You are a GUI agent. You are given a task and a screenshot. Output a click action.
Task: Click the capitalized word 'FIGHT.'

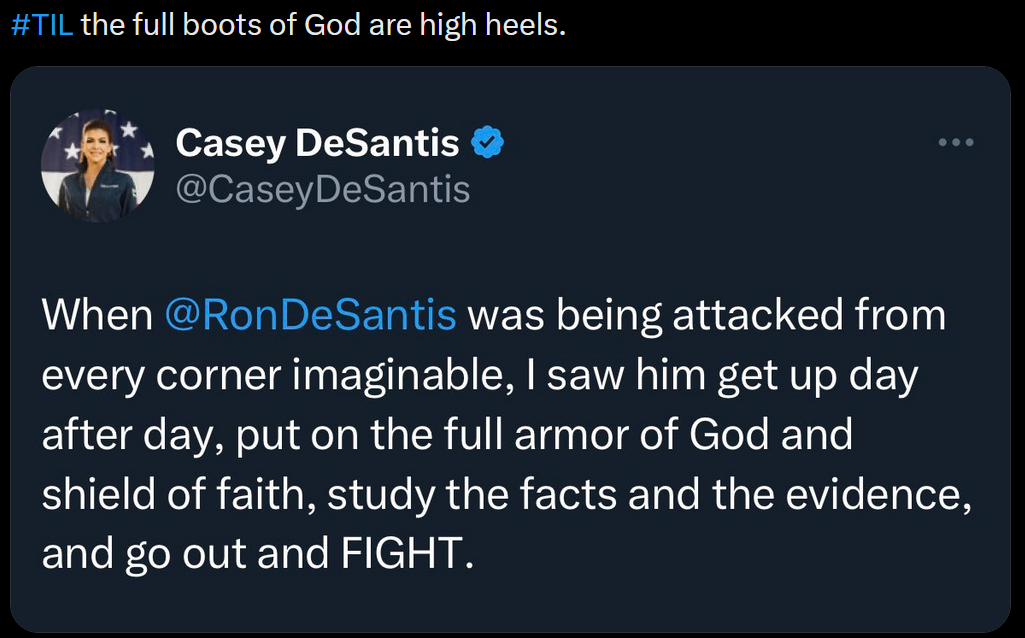[x=406, y=554]
